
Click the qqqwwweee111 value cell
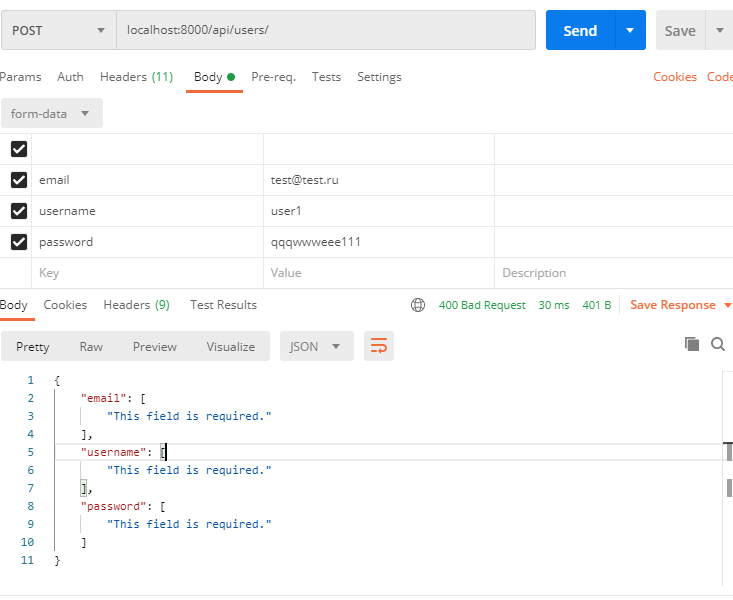coord(379,242)
